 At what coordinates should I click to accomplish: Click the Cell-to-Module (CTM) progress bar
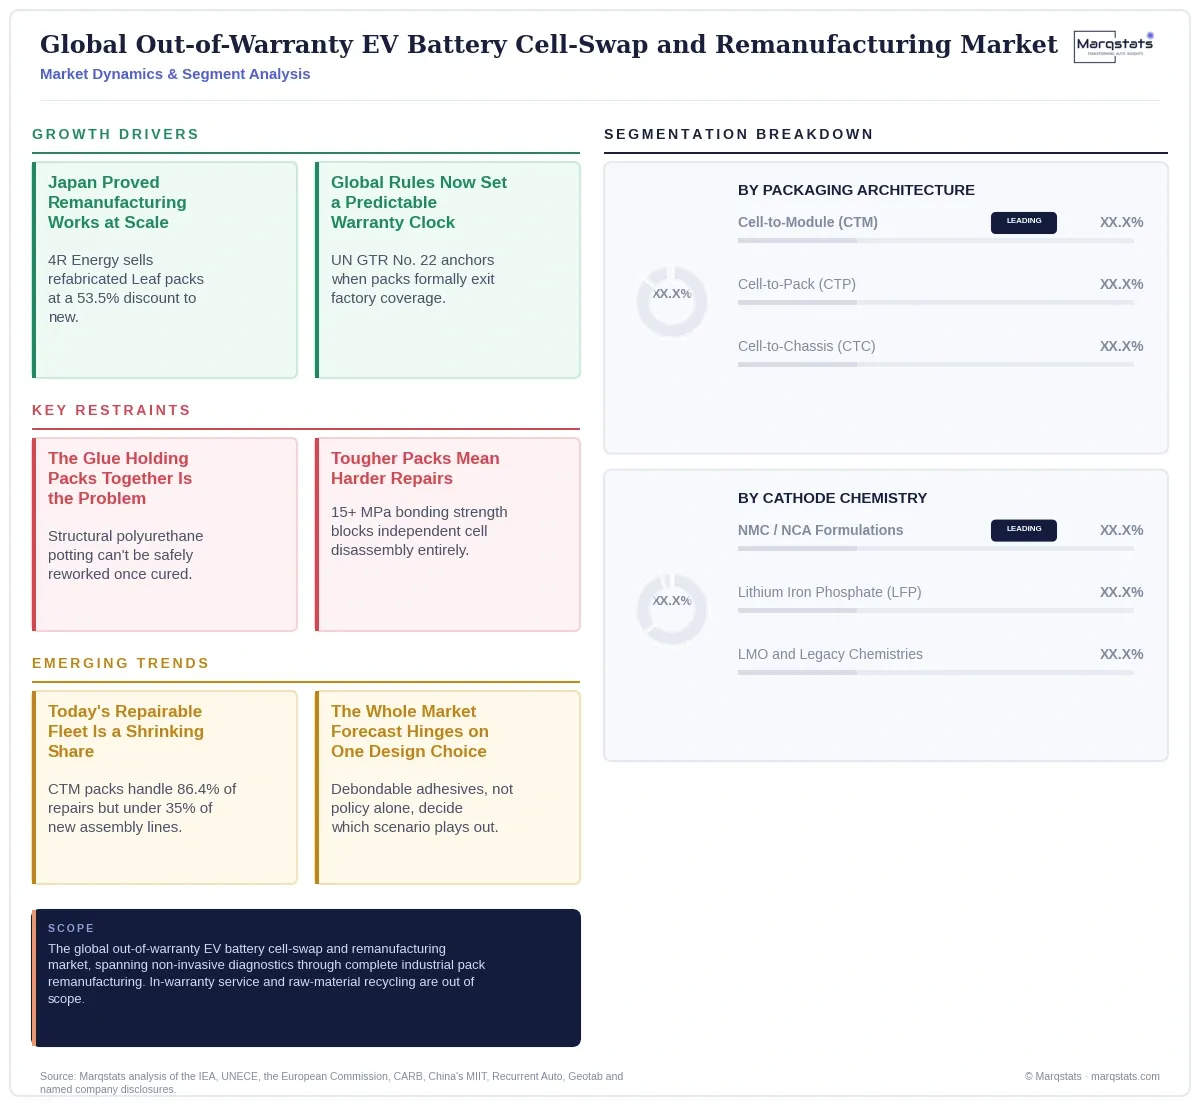[936, 241]
